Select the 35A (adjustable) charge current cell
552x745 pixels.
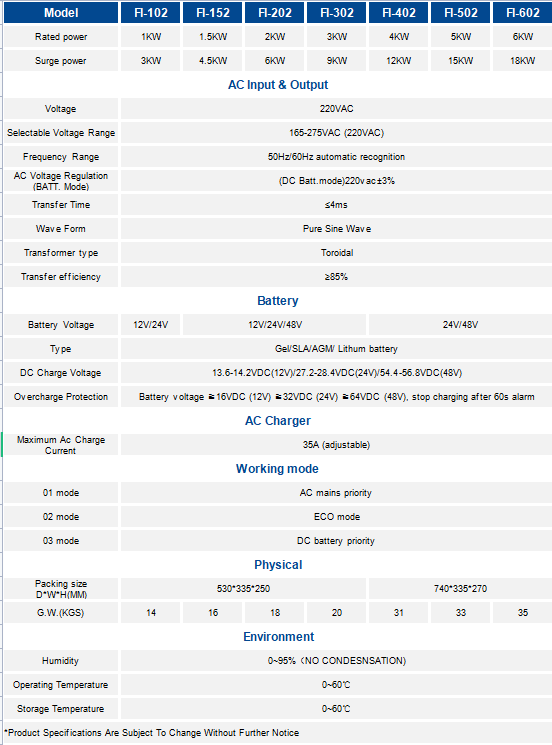click(x=336, y=445)
